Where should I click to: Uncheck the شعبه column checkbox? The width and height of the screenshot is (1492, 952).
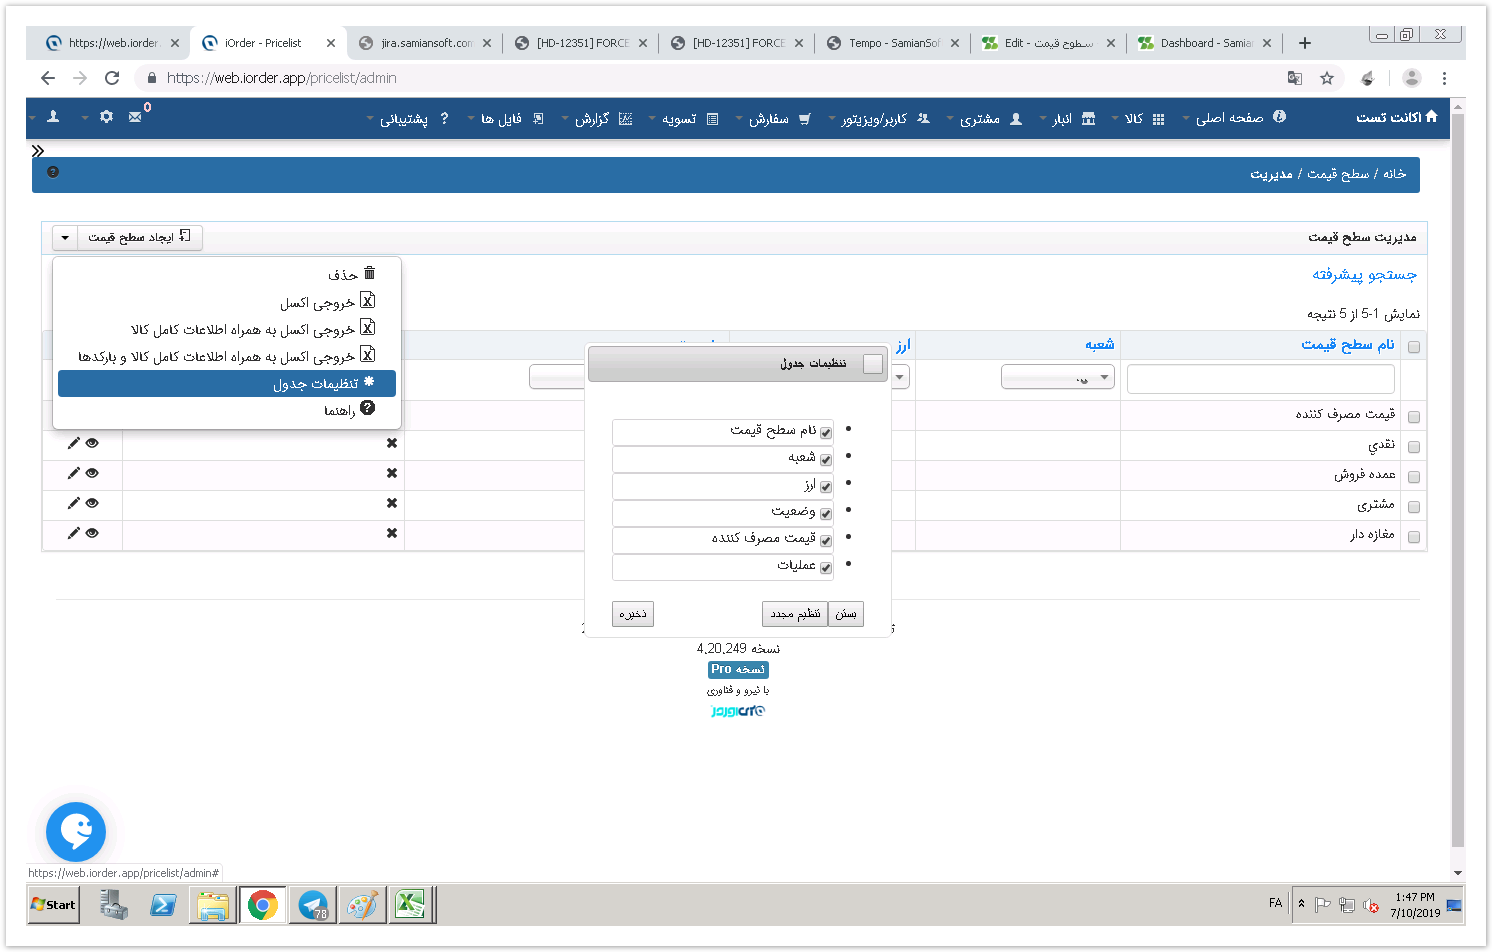coord(826,460)
